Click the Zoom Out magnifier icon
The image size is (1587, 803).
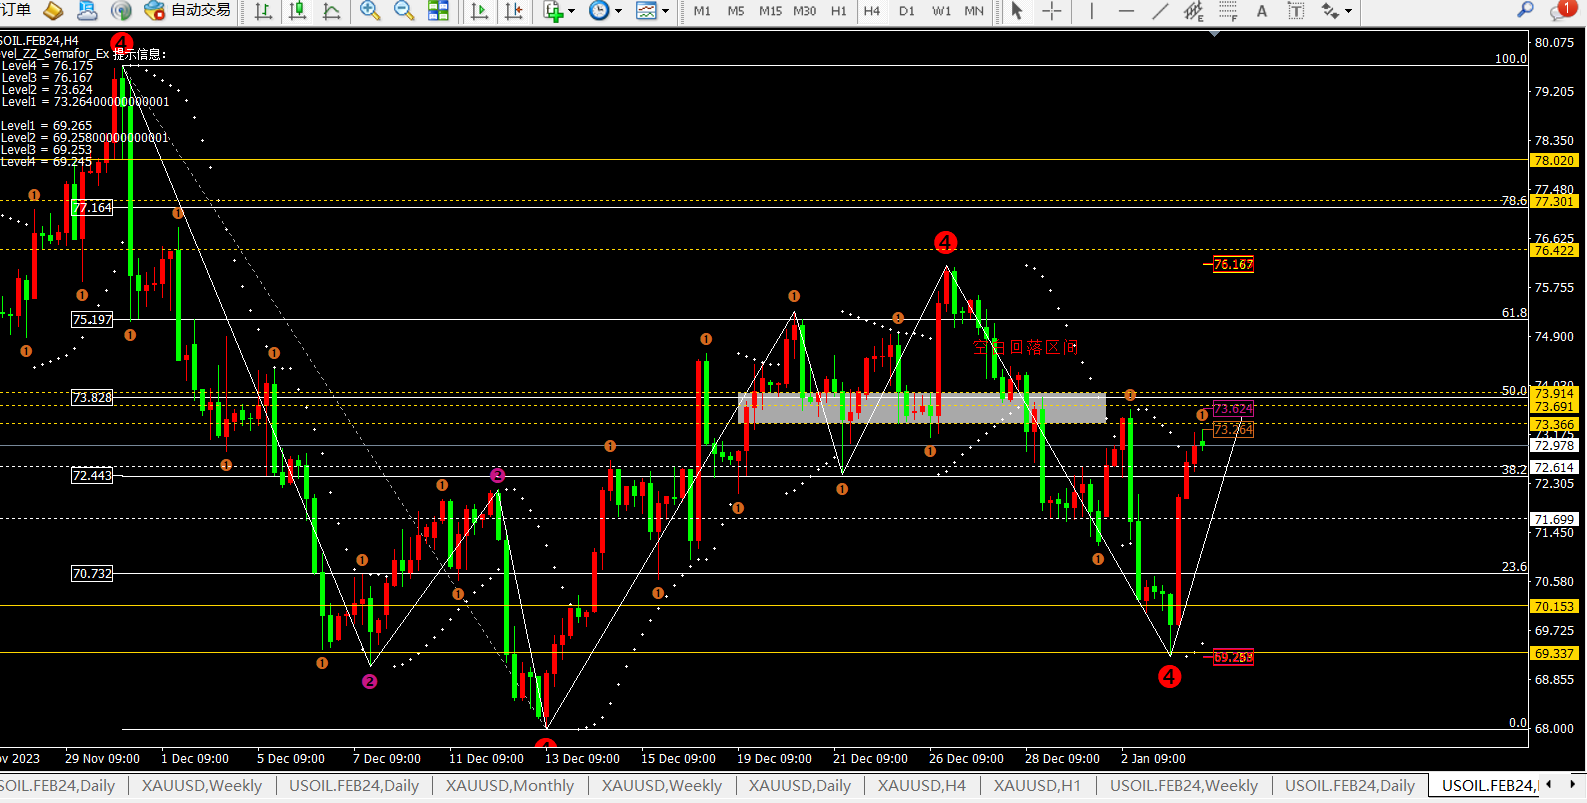tap(403, 11)
